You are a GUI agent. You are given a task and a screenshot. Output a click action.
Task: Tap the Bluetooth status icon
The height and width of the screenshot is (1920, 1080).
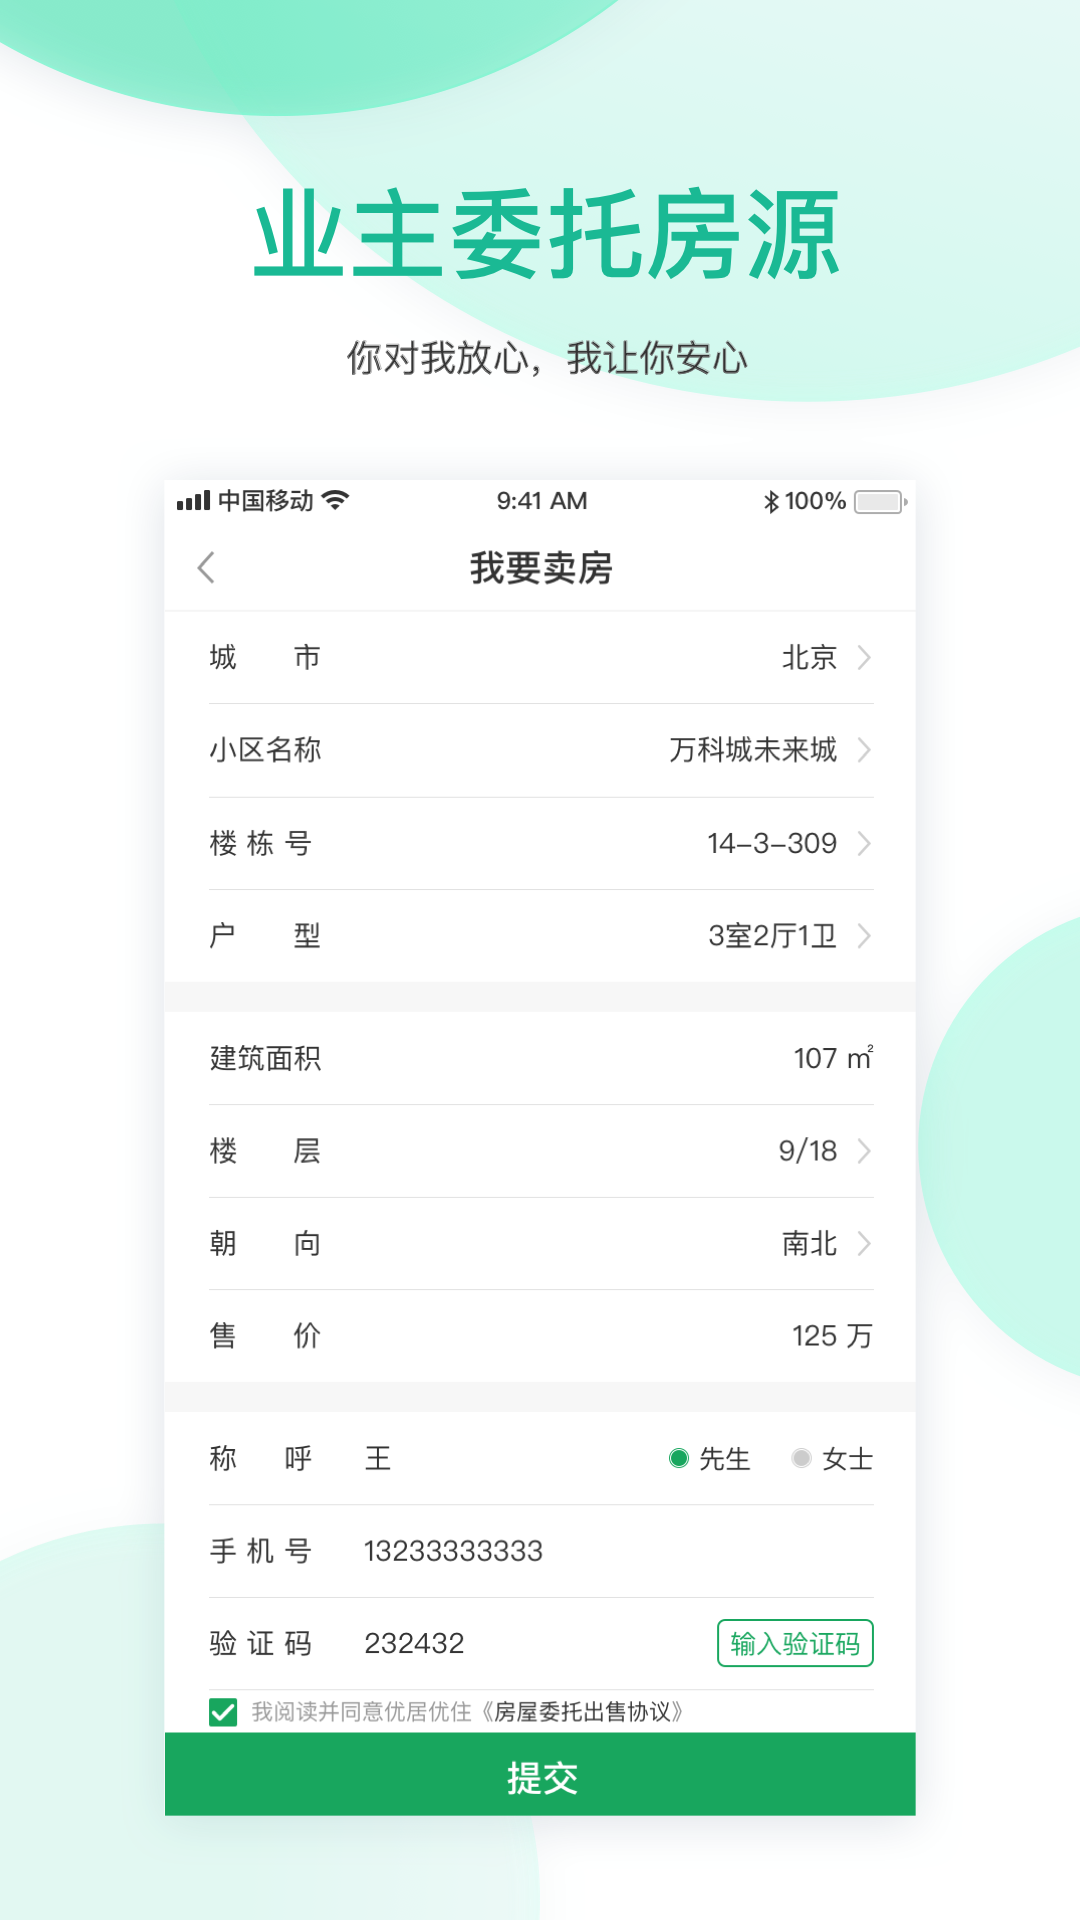click(x=771, y=501)
